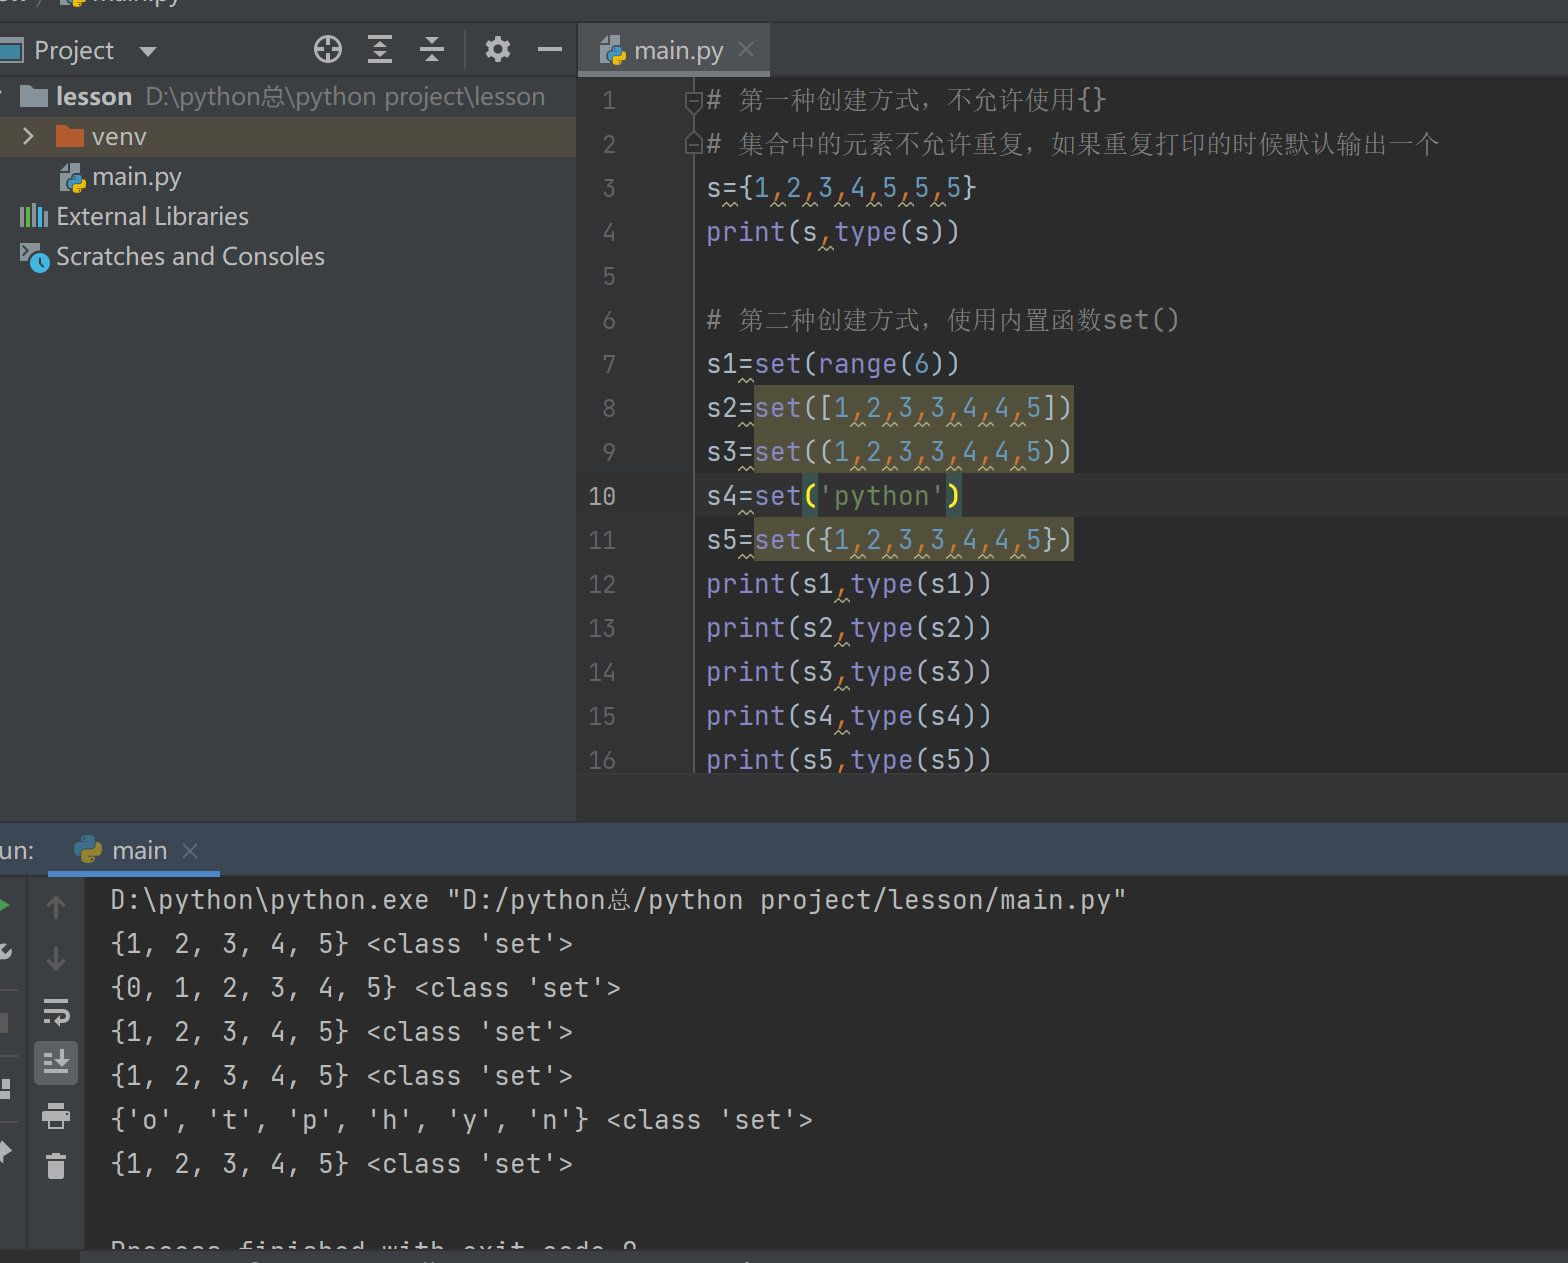Expand the venv folder
Viewport: 1568px width, 1263px height.
pos(28,136)
